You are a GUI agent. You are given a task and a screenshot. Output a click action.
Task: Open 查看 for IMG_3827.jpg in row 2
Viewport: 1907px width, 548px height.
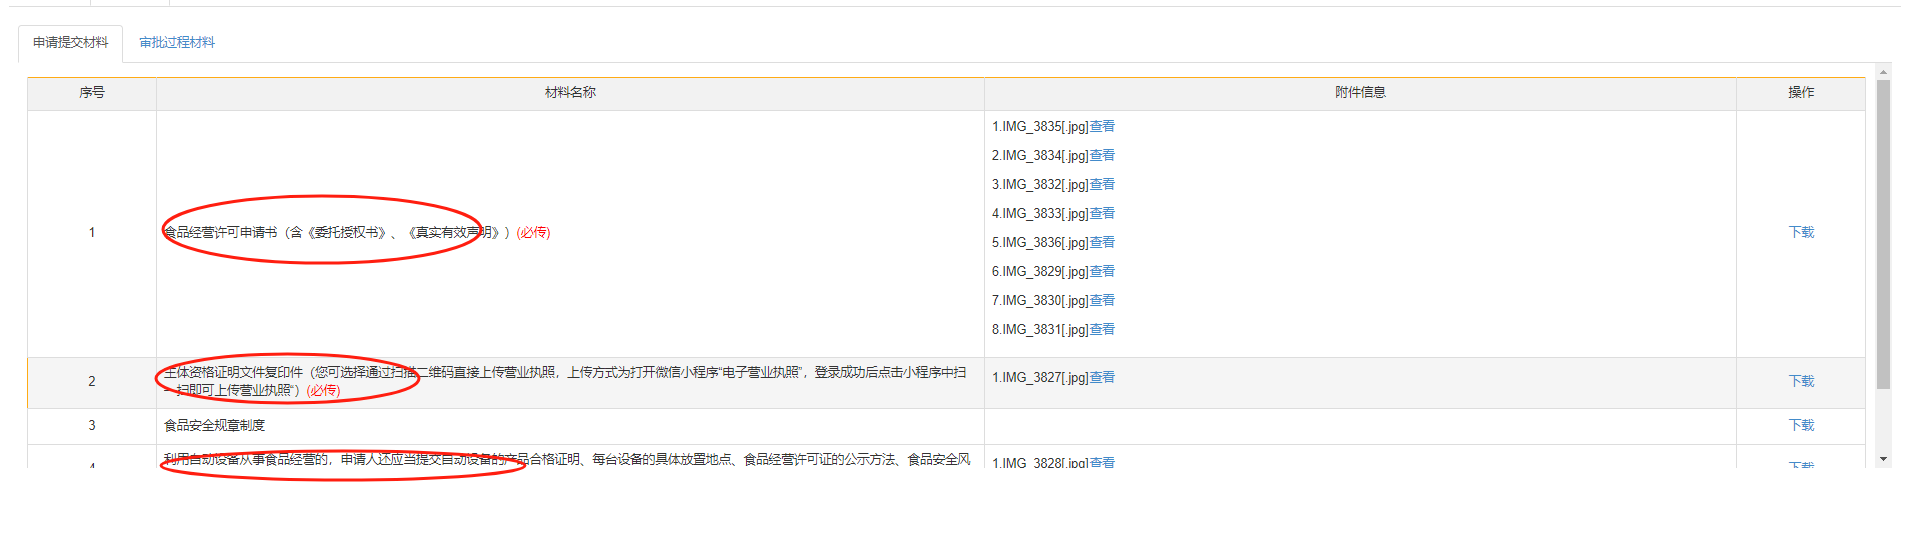tap(1102, 377)
